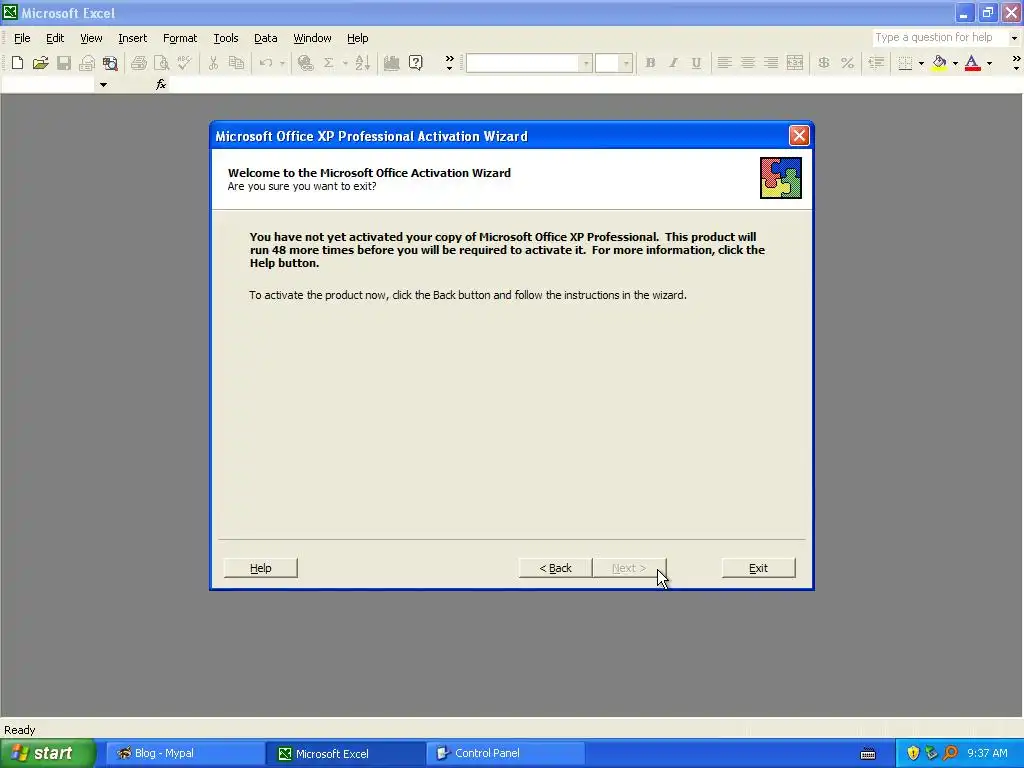Open the Insert menu
Viewport: 1024px width, 768px height.
click(133, 38)
